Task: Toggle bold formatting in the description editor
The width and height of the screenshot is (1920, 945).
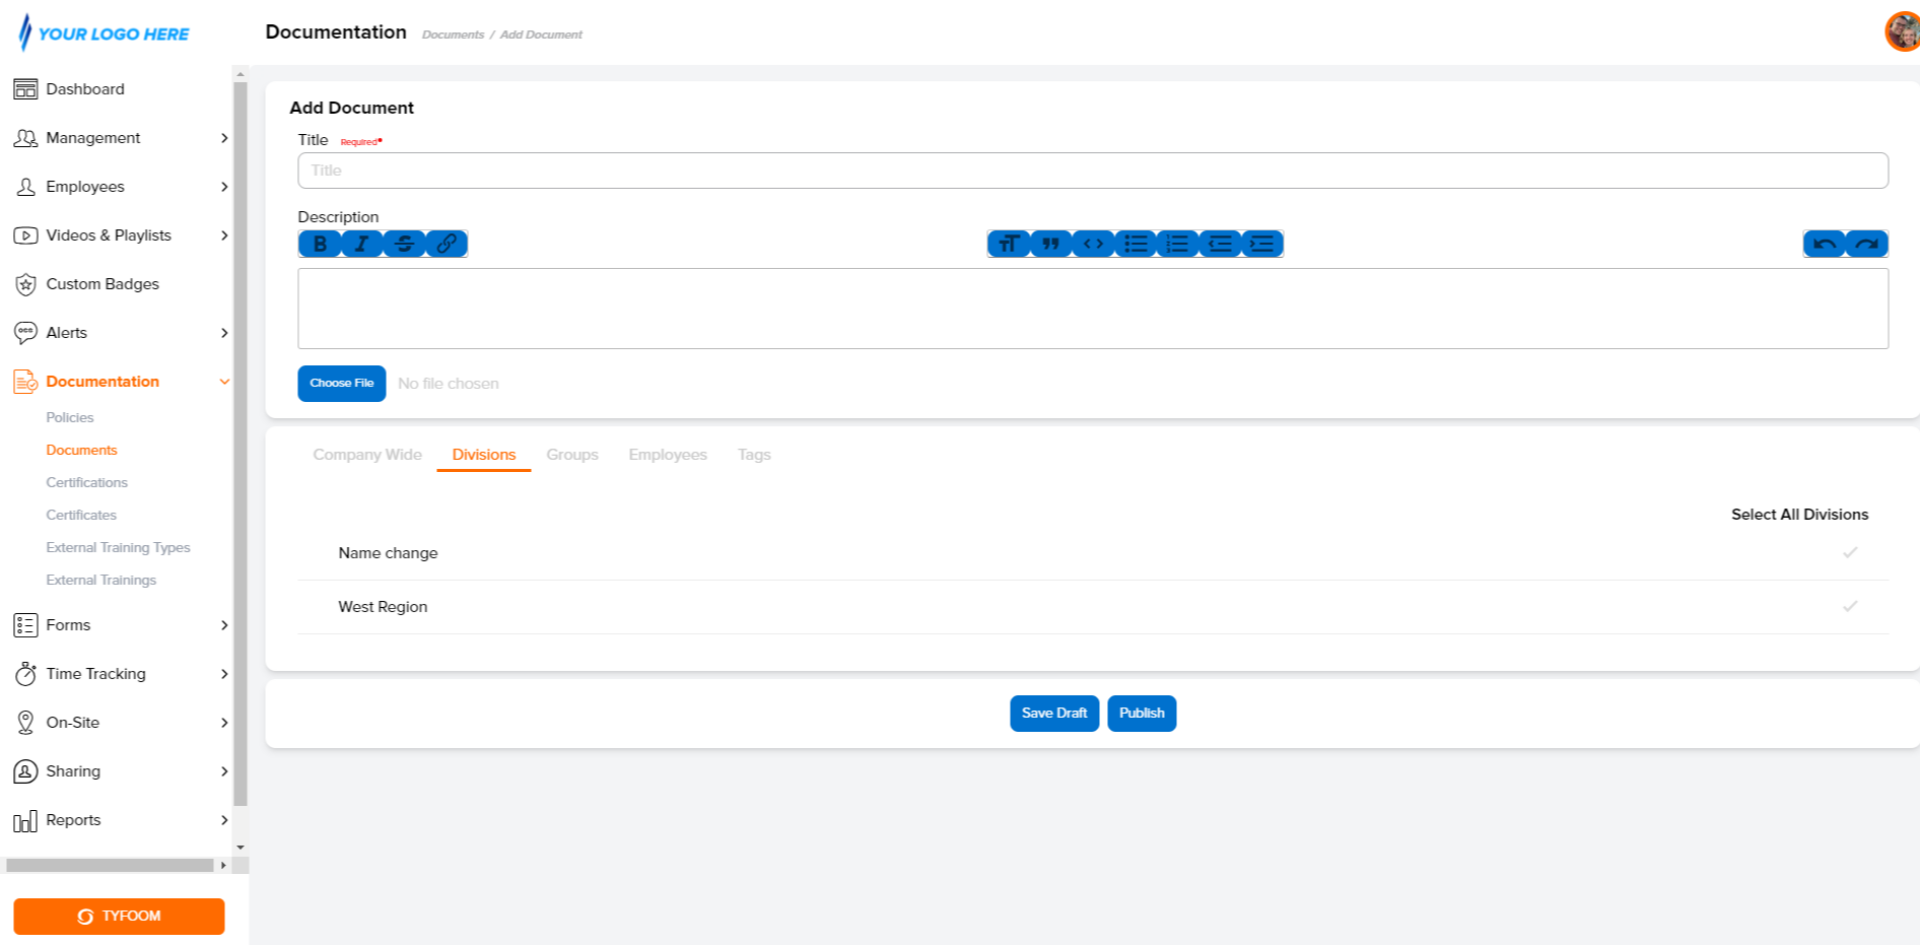Action: pos(319,243)
